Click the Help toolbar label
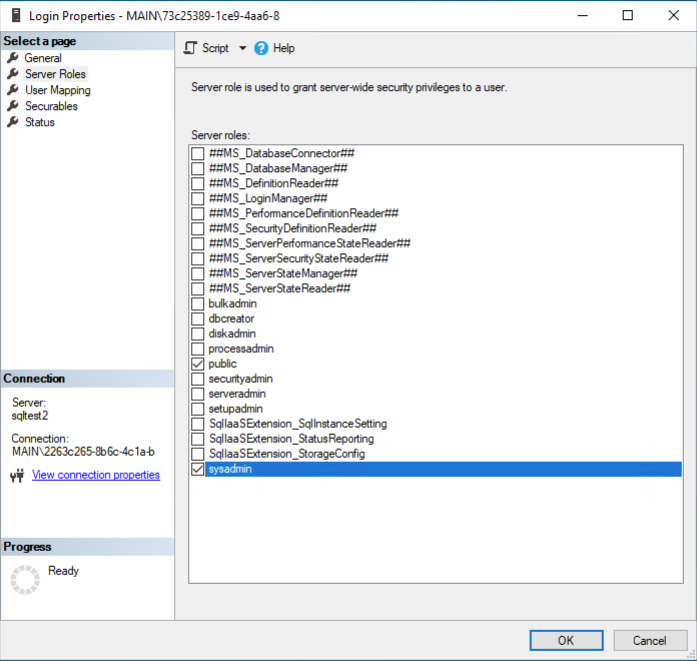The height and width of the screenshot is (661, 697). [x=284, y=48]
